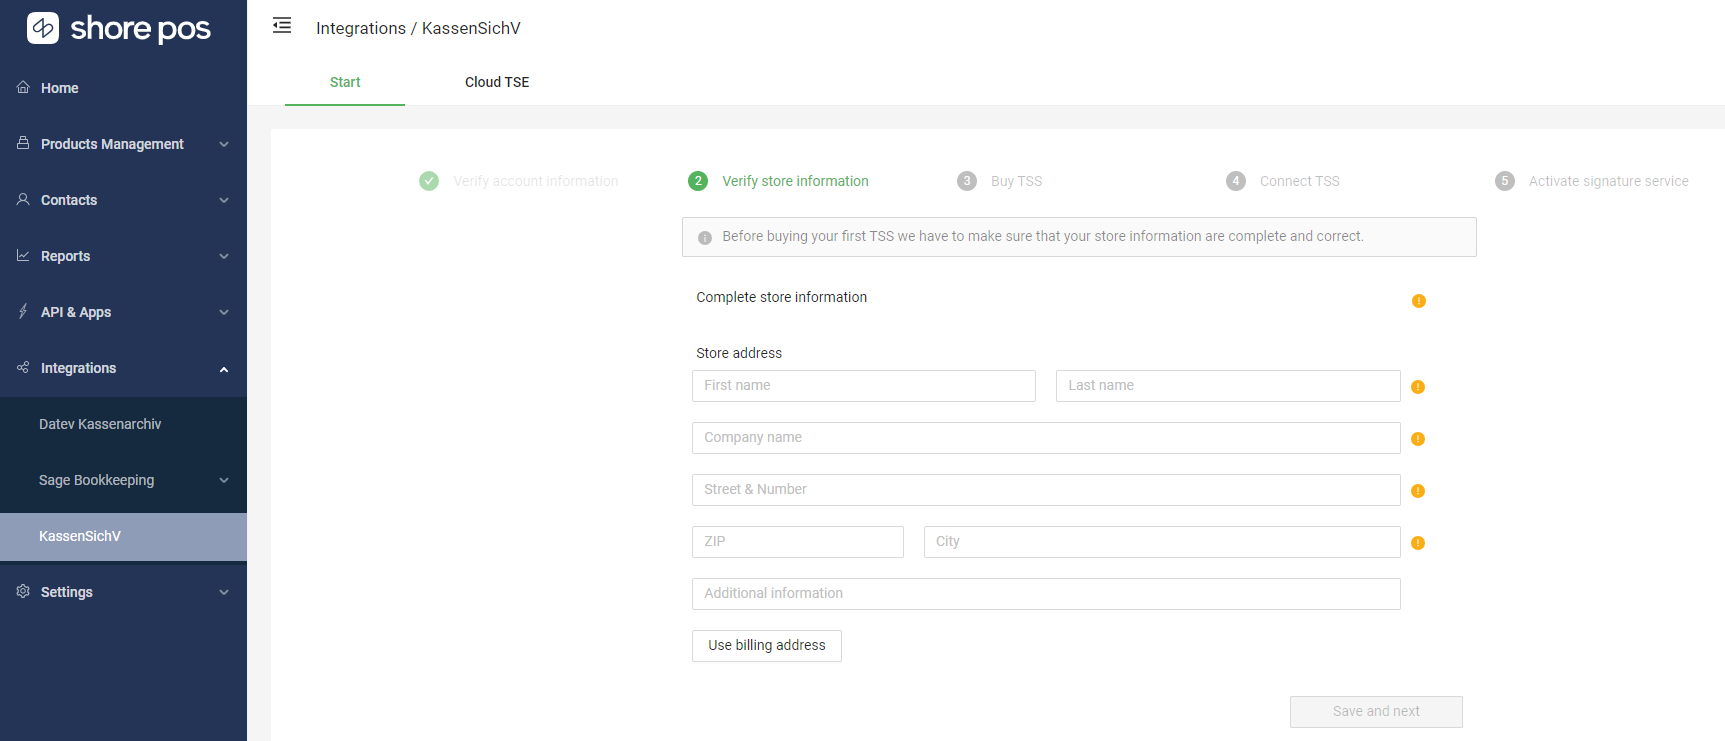Image resolution: width=1725 pixels, height=741 pixels.
Task: Click the Settings gear icon
Action: pos(23,591)
